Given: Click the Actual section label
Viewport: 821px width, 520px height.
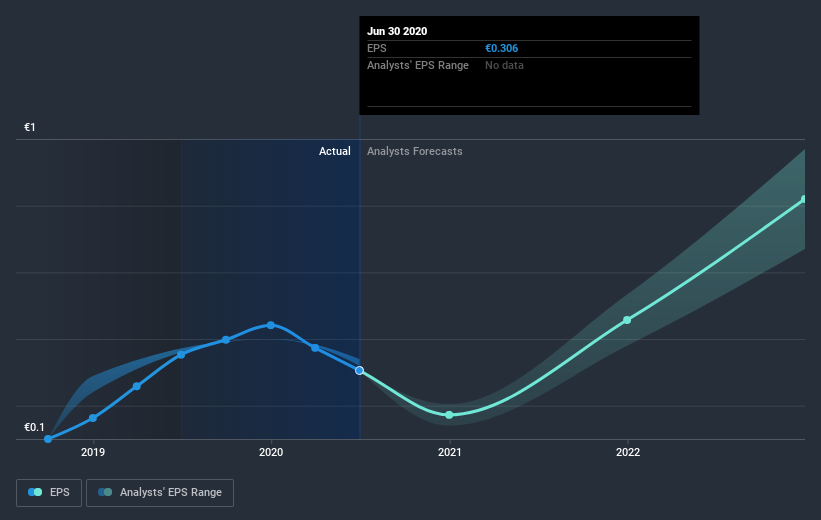Looking at the screenshot, I should 335,151.
